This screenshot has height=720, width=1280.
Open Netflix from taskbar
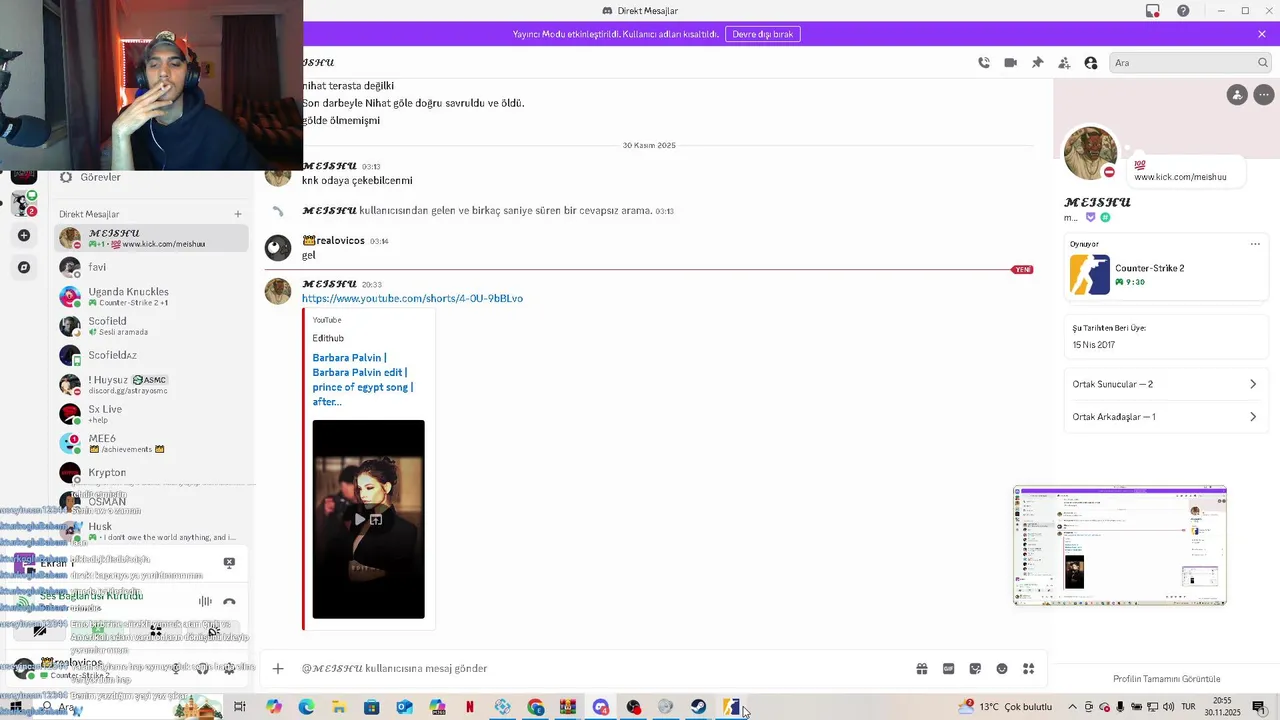click(x=470, y=707)
